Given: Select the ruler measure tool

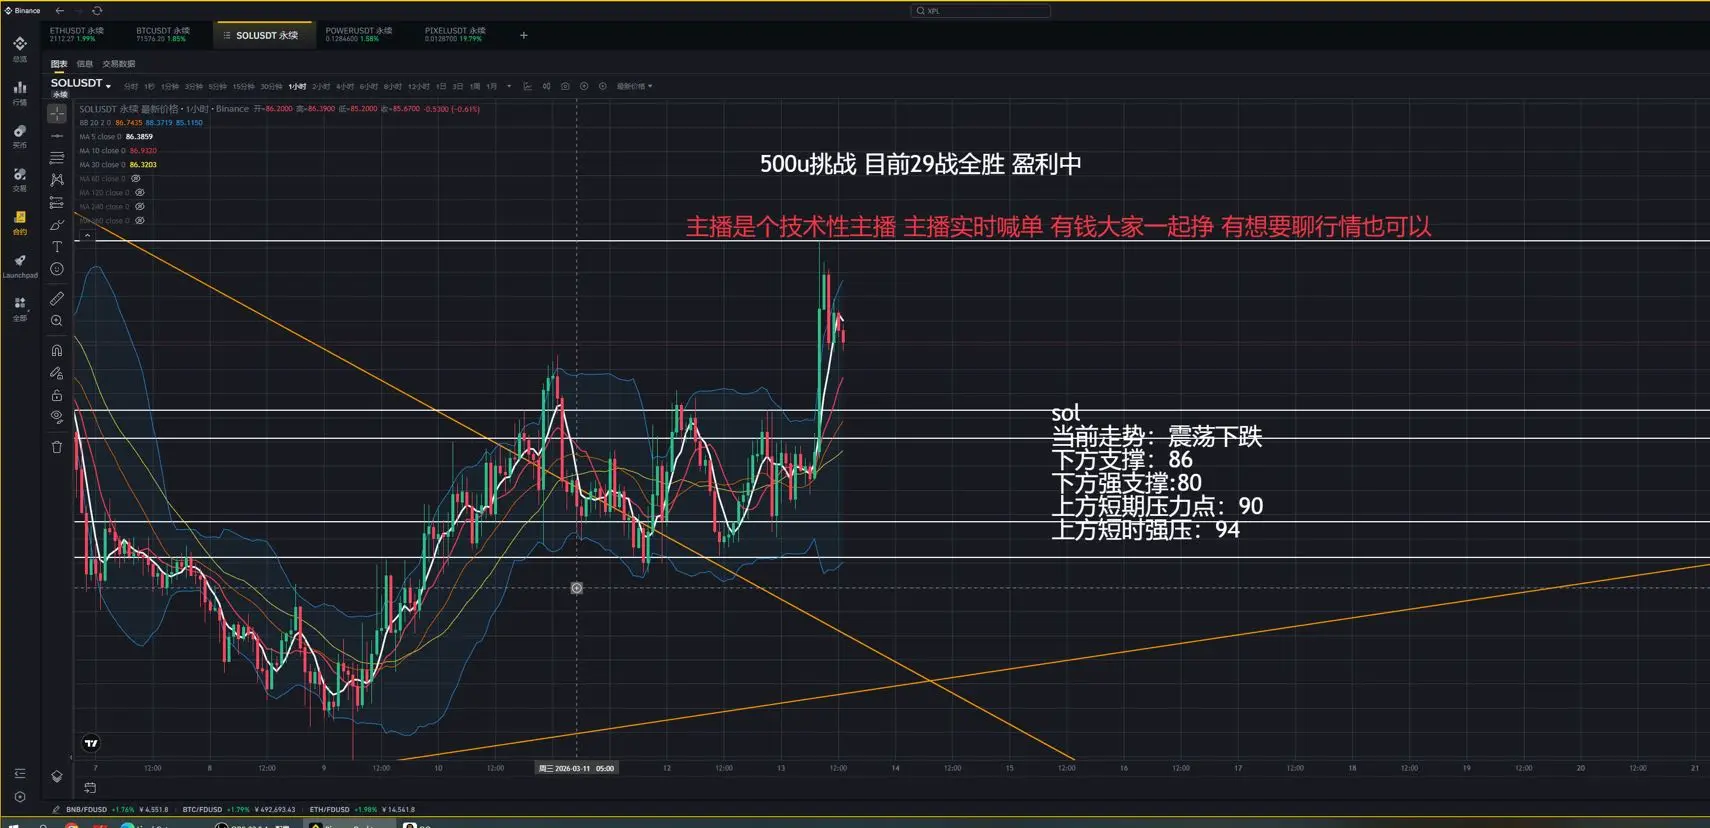Looking at the screenshot, I should click(x=57, y=298).
